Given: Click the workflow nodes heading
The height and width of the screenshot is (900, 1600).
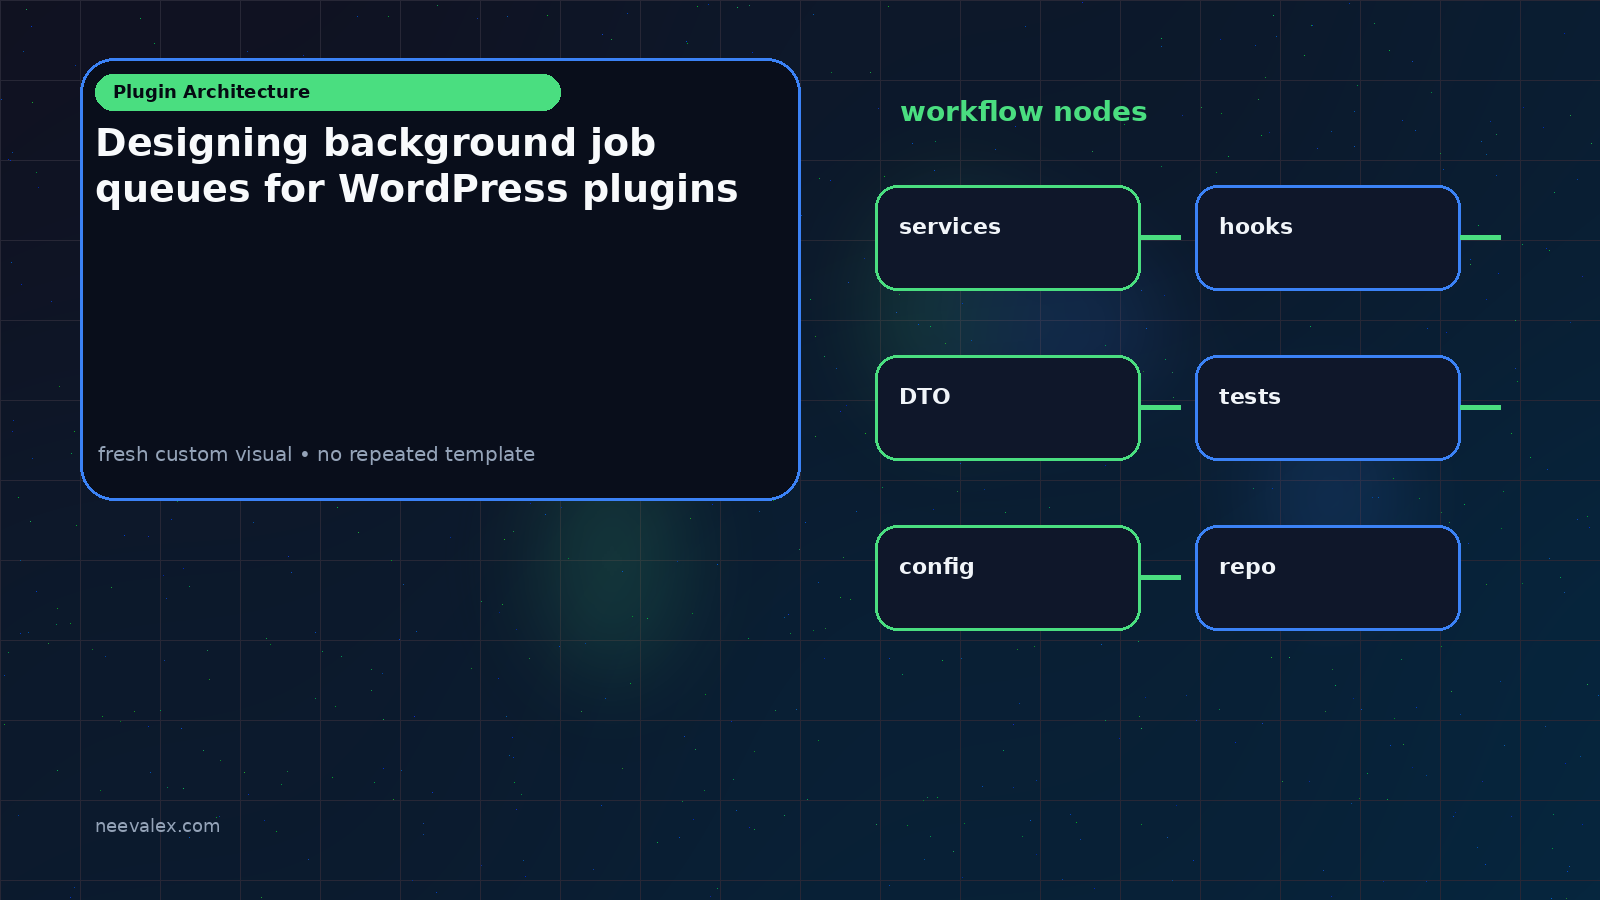Looking at the screenshot, I should [x=1024, y=112].
